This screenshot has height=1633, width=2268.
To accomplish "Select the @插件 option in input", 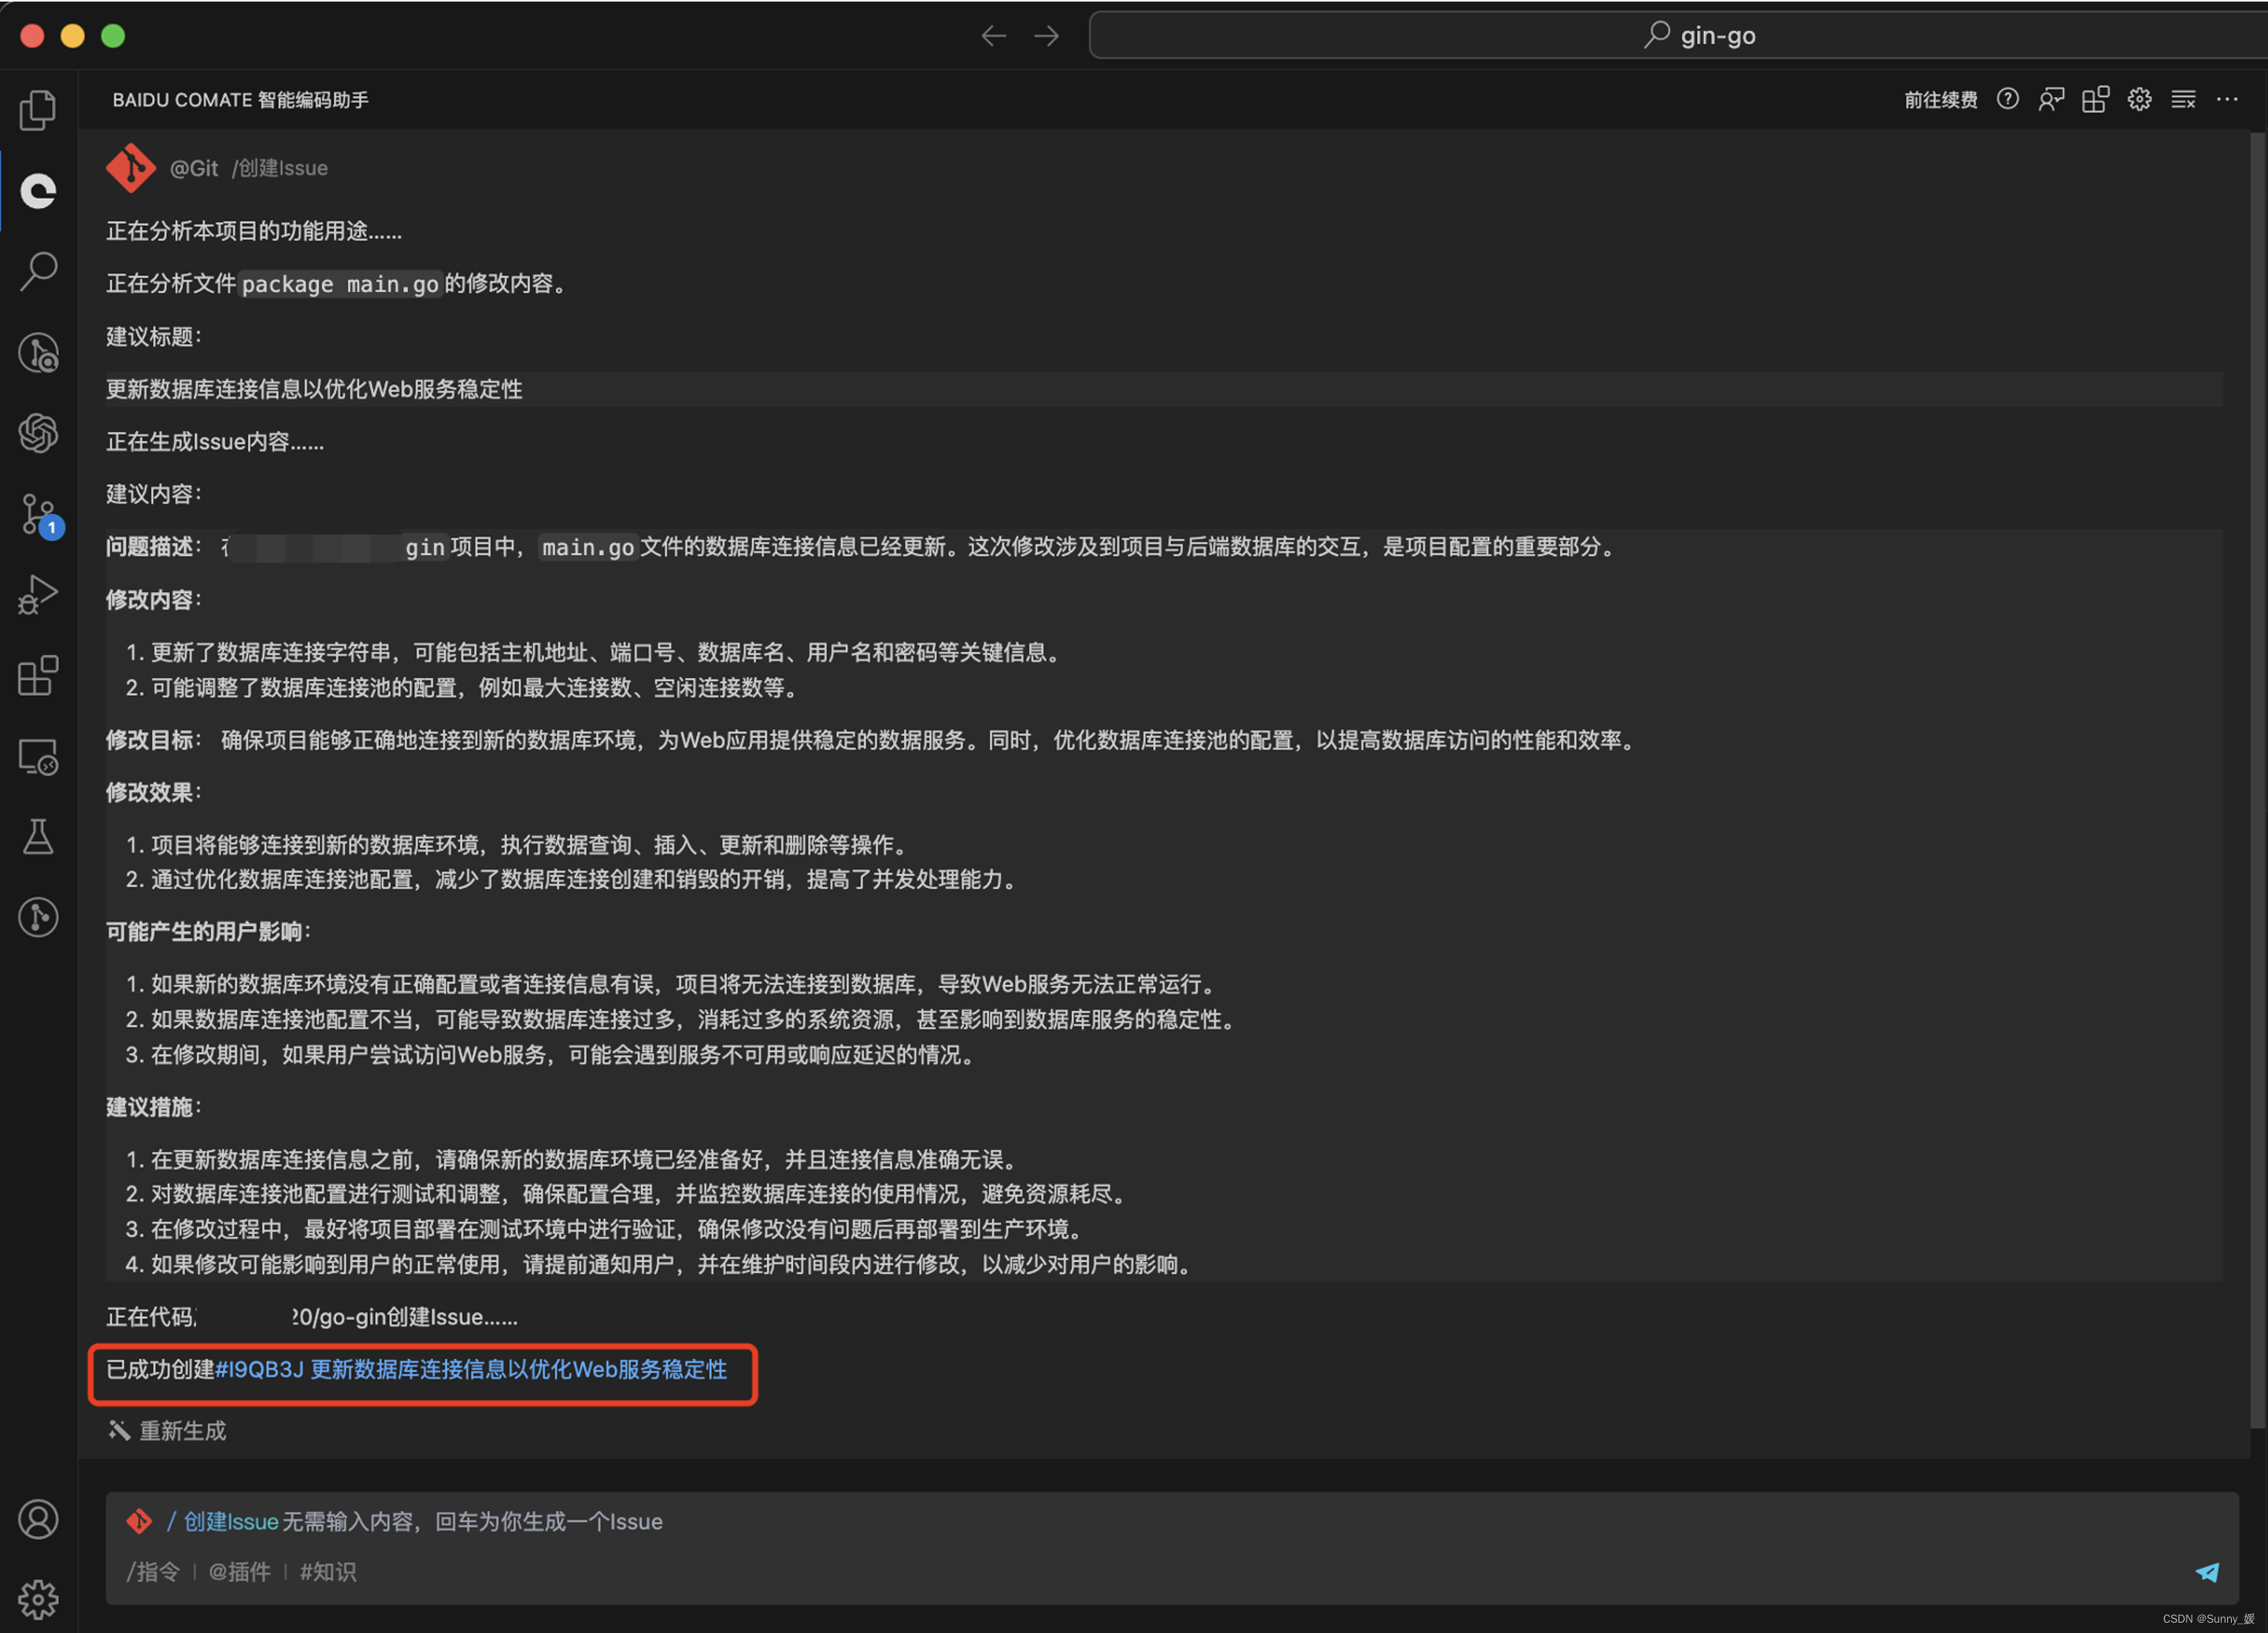I will (239, 1572).
